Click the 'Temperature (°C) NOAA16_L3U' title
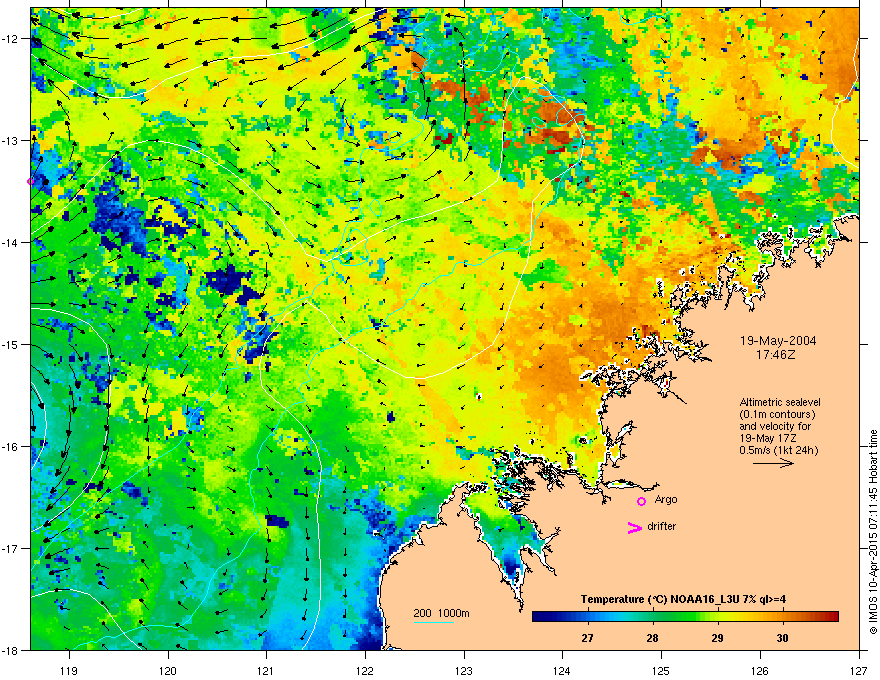Viewport: 880px width, 680px height. pos(654,599)
